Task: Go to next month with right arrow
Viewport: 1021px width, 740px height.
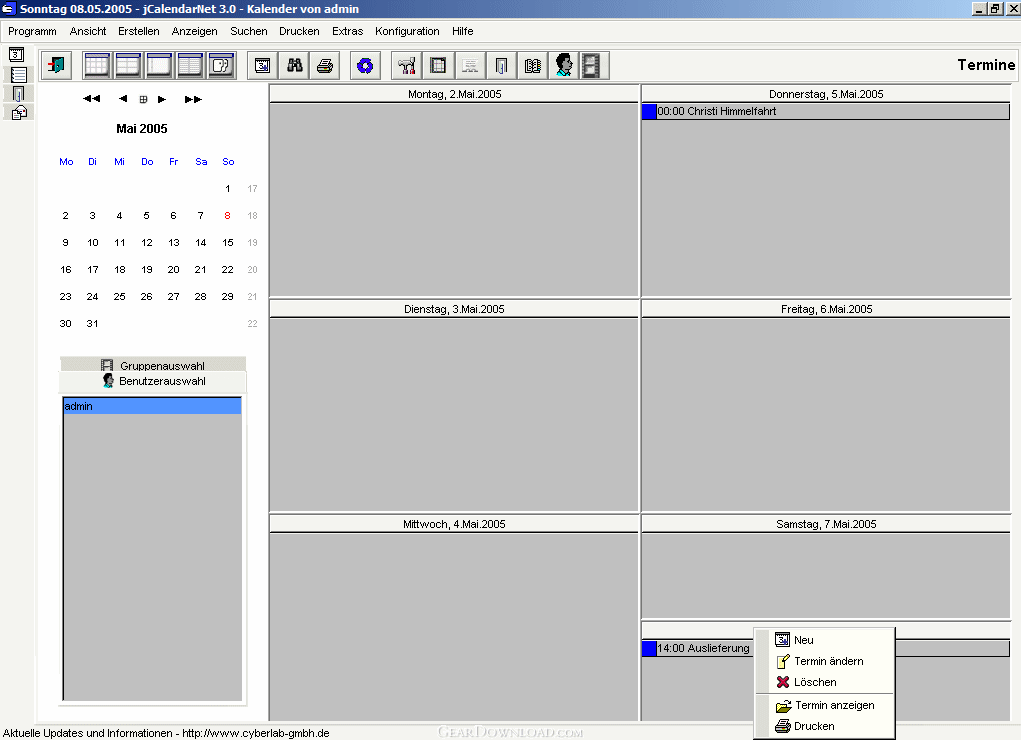Action: 162,99
